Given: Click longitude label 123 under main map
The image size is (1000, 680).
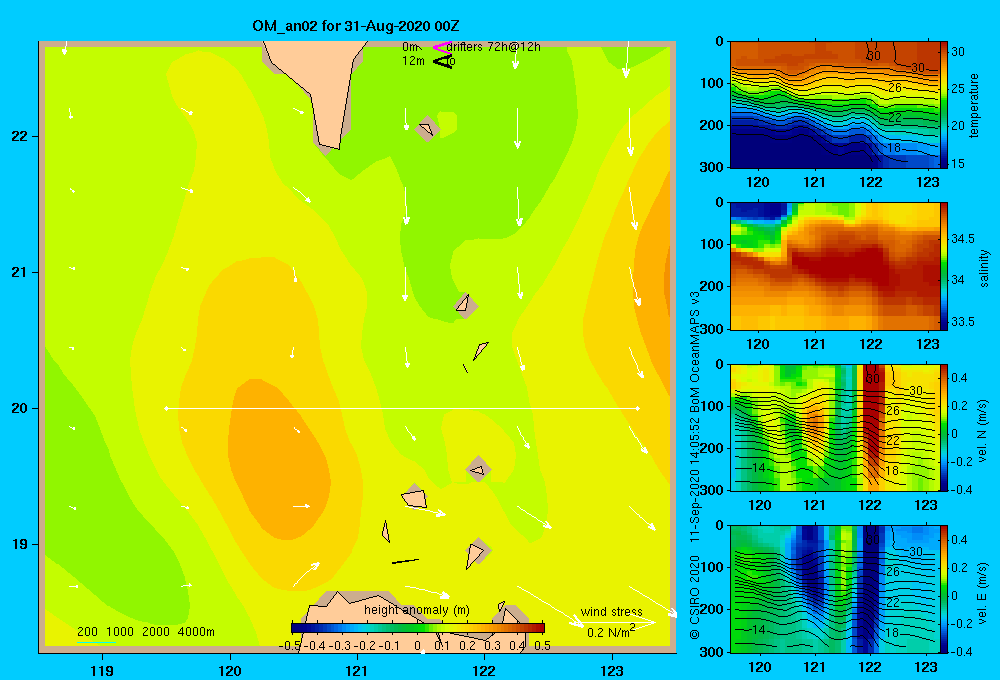Looking at the screenshot, I should pos(612,671).
